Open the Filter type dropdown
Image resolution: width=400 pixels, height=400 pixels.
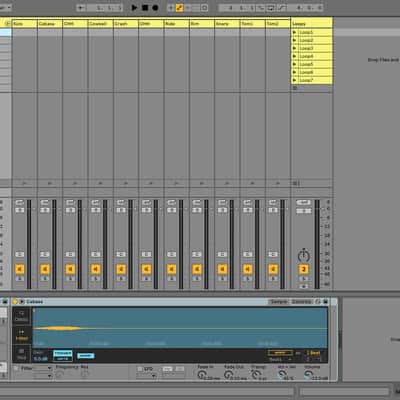[43, 368]
